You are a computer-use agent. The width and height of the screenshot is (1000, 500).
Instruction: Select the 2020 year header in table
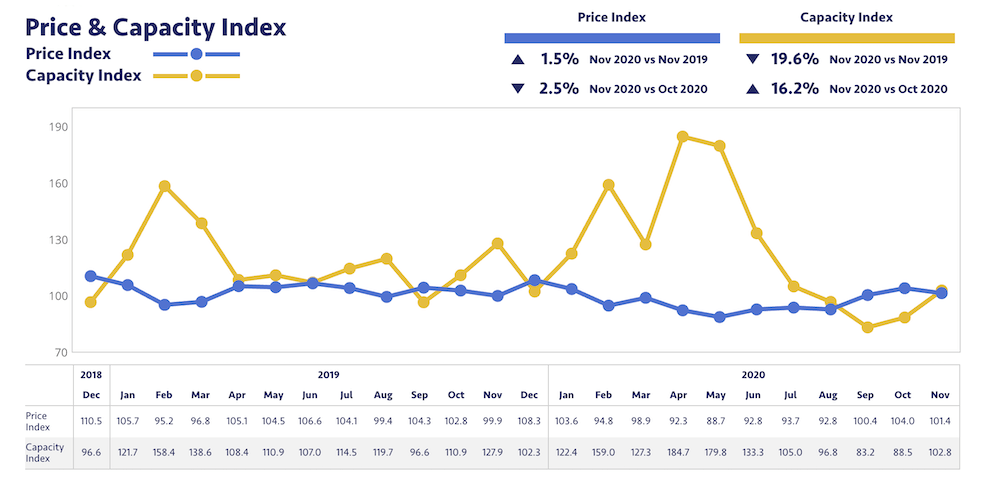point(753,374)
